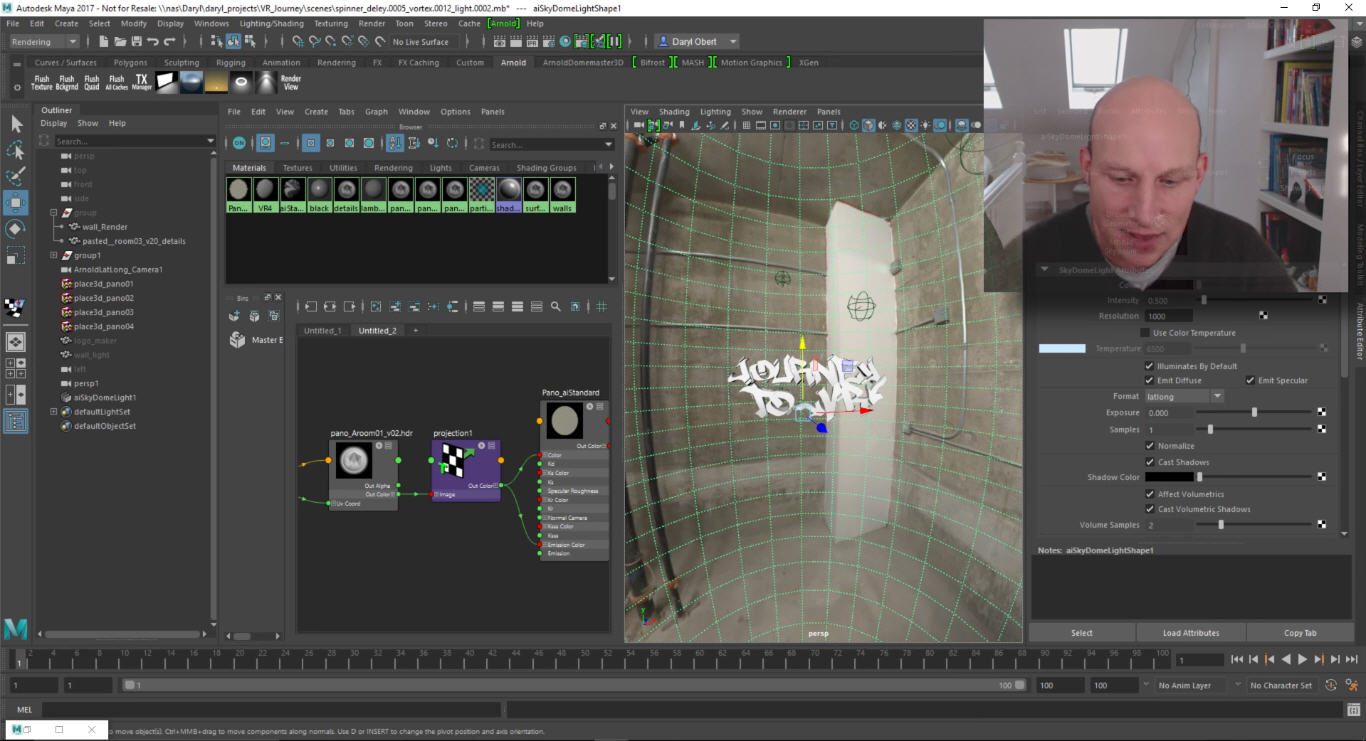Toggle the snap to grid magnet icon
This screenshot has height=741, width=1366.
297,41
